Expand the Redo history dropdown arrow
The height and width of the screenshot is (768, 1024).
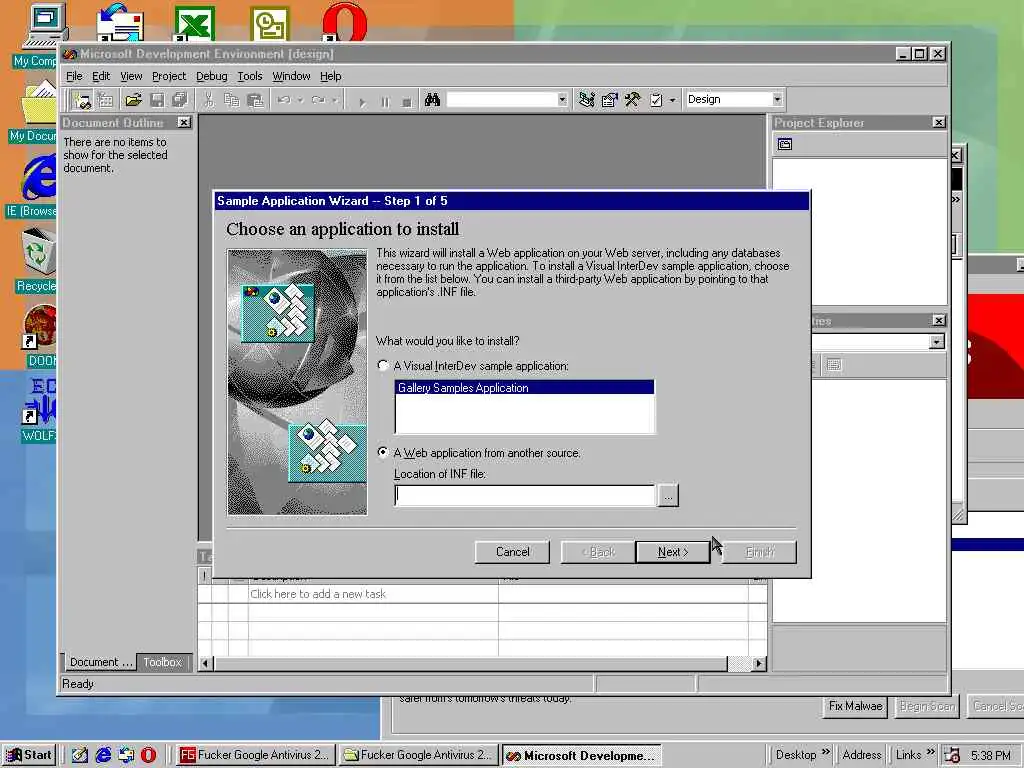pos(335,101)
